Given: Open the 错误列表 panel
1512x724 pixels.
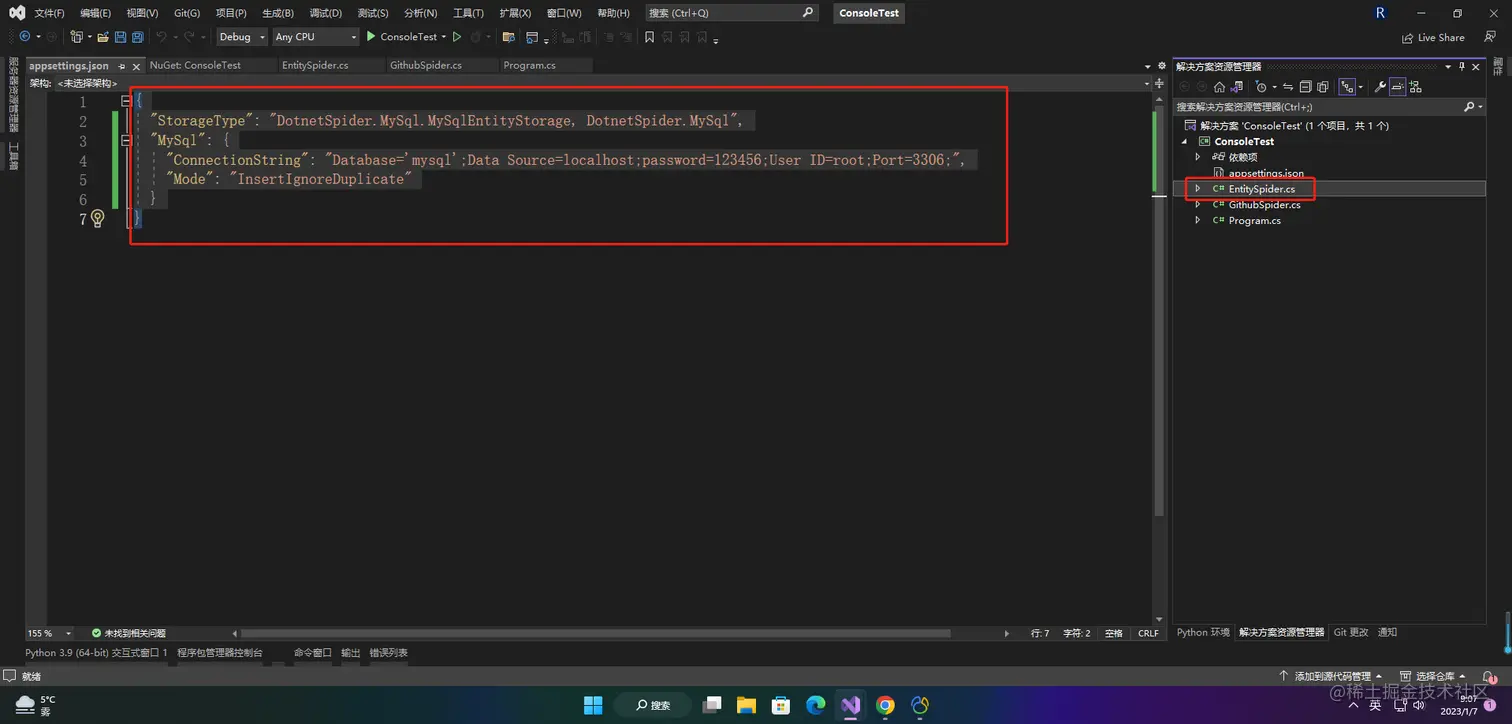Looking at the screenshot, I should coord(388,653).
